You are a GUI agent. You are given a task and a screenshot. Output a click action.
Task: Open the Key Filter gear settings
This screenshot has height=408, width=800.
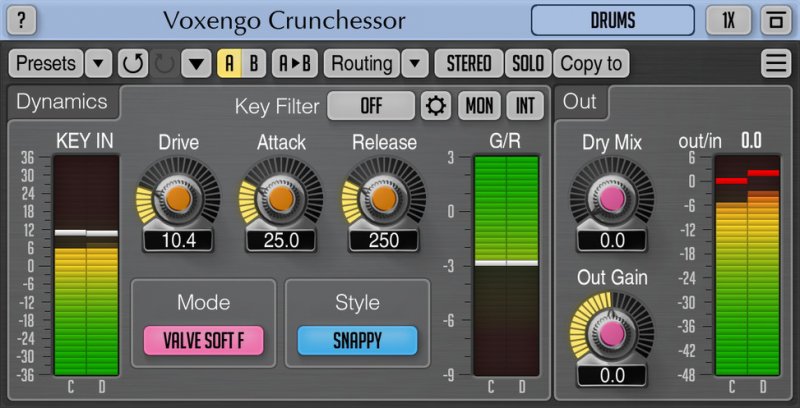click(435, 106)
